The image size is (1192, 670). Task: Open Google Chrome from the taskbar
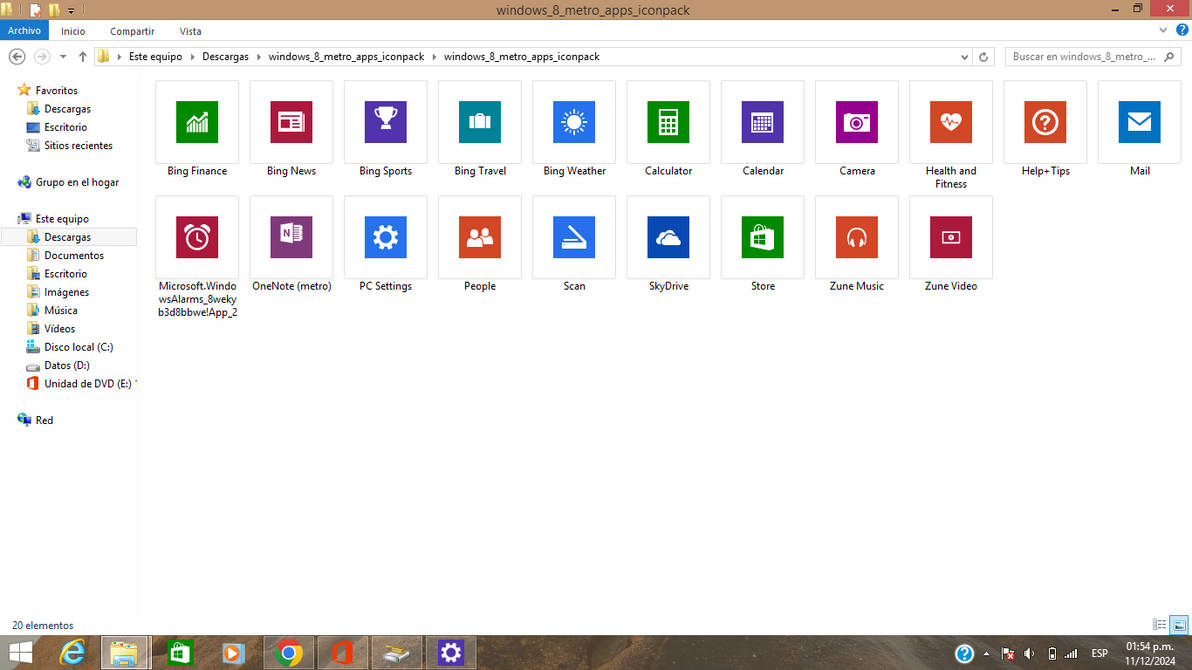tap(288, 652)
